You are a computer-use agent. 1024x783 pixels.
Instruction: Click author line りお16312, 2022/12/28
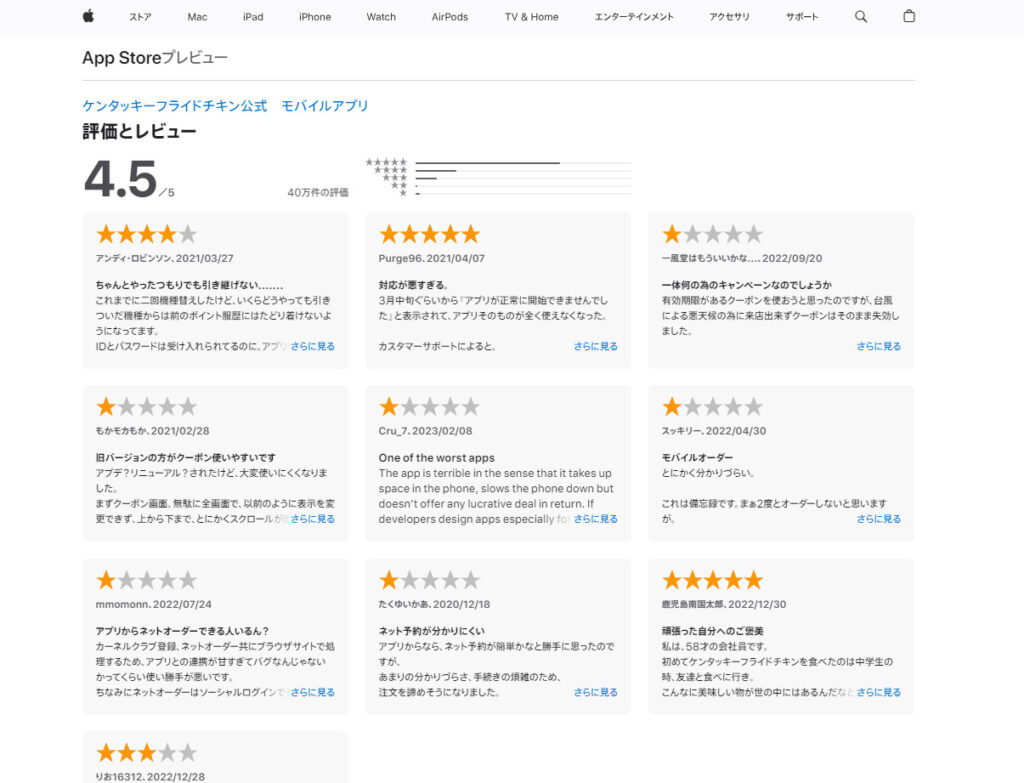pyautogui.click(x=150, y=776)
